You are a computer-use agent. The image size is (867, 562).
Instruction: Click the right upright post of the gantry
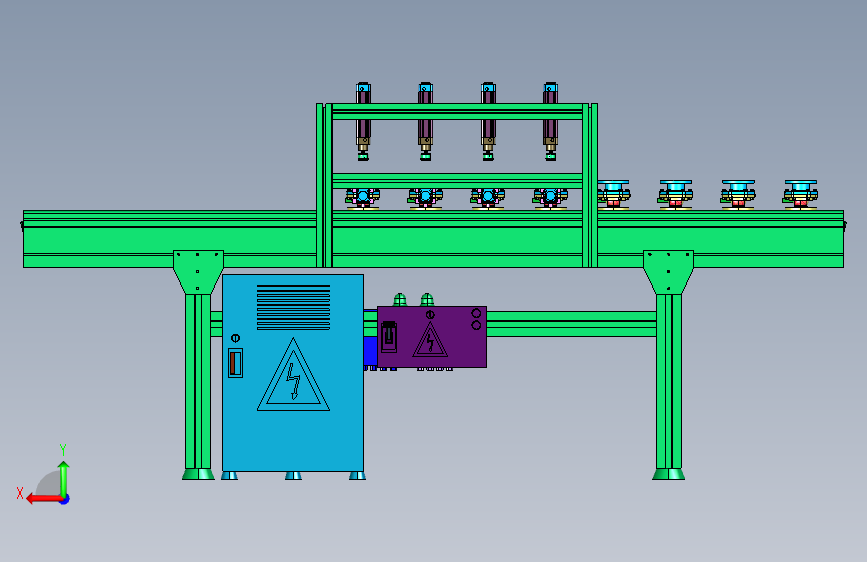pyautogui.click(x=590, y=185)
